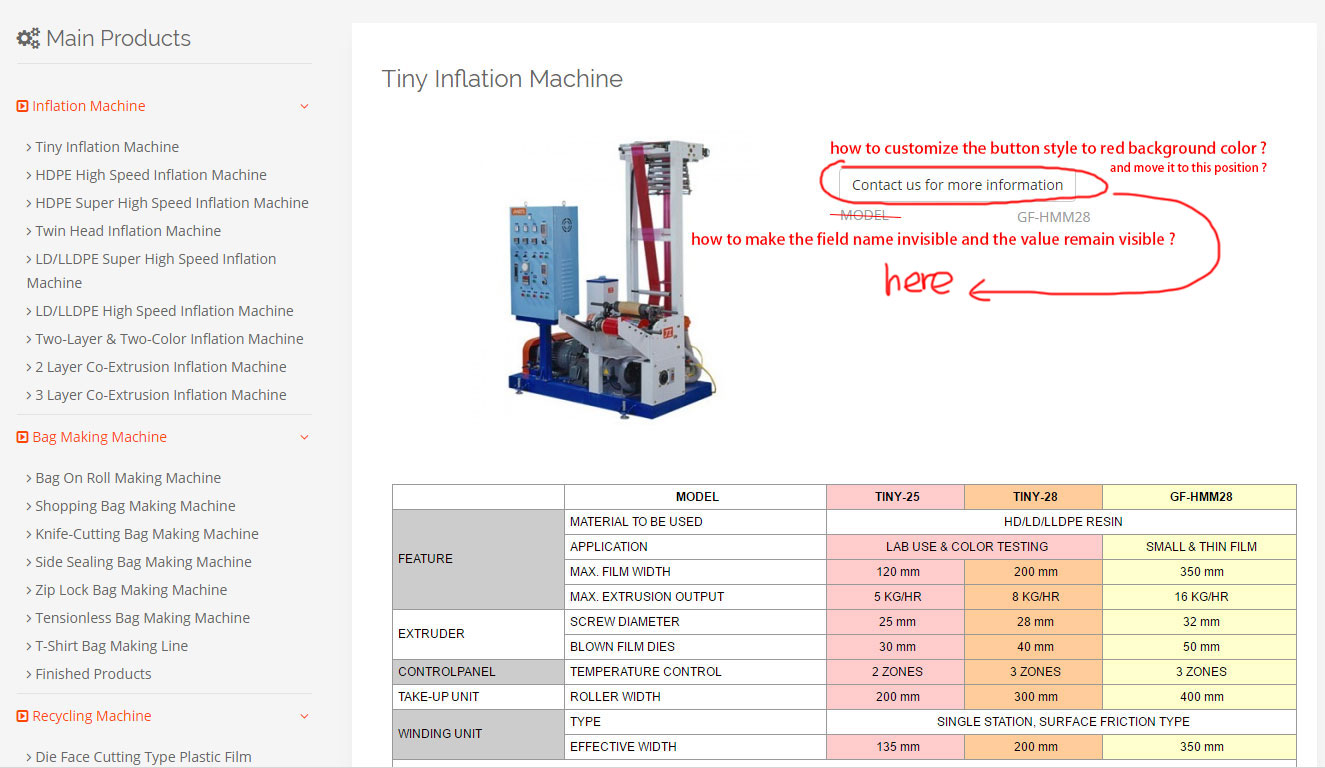This screenshot has height=768, width=1325.
Task: Click the TINY-25 table header cell
Action: 896,497
